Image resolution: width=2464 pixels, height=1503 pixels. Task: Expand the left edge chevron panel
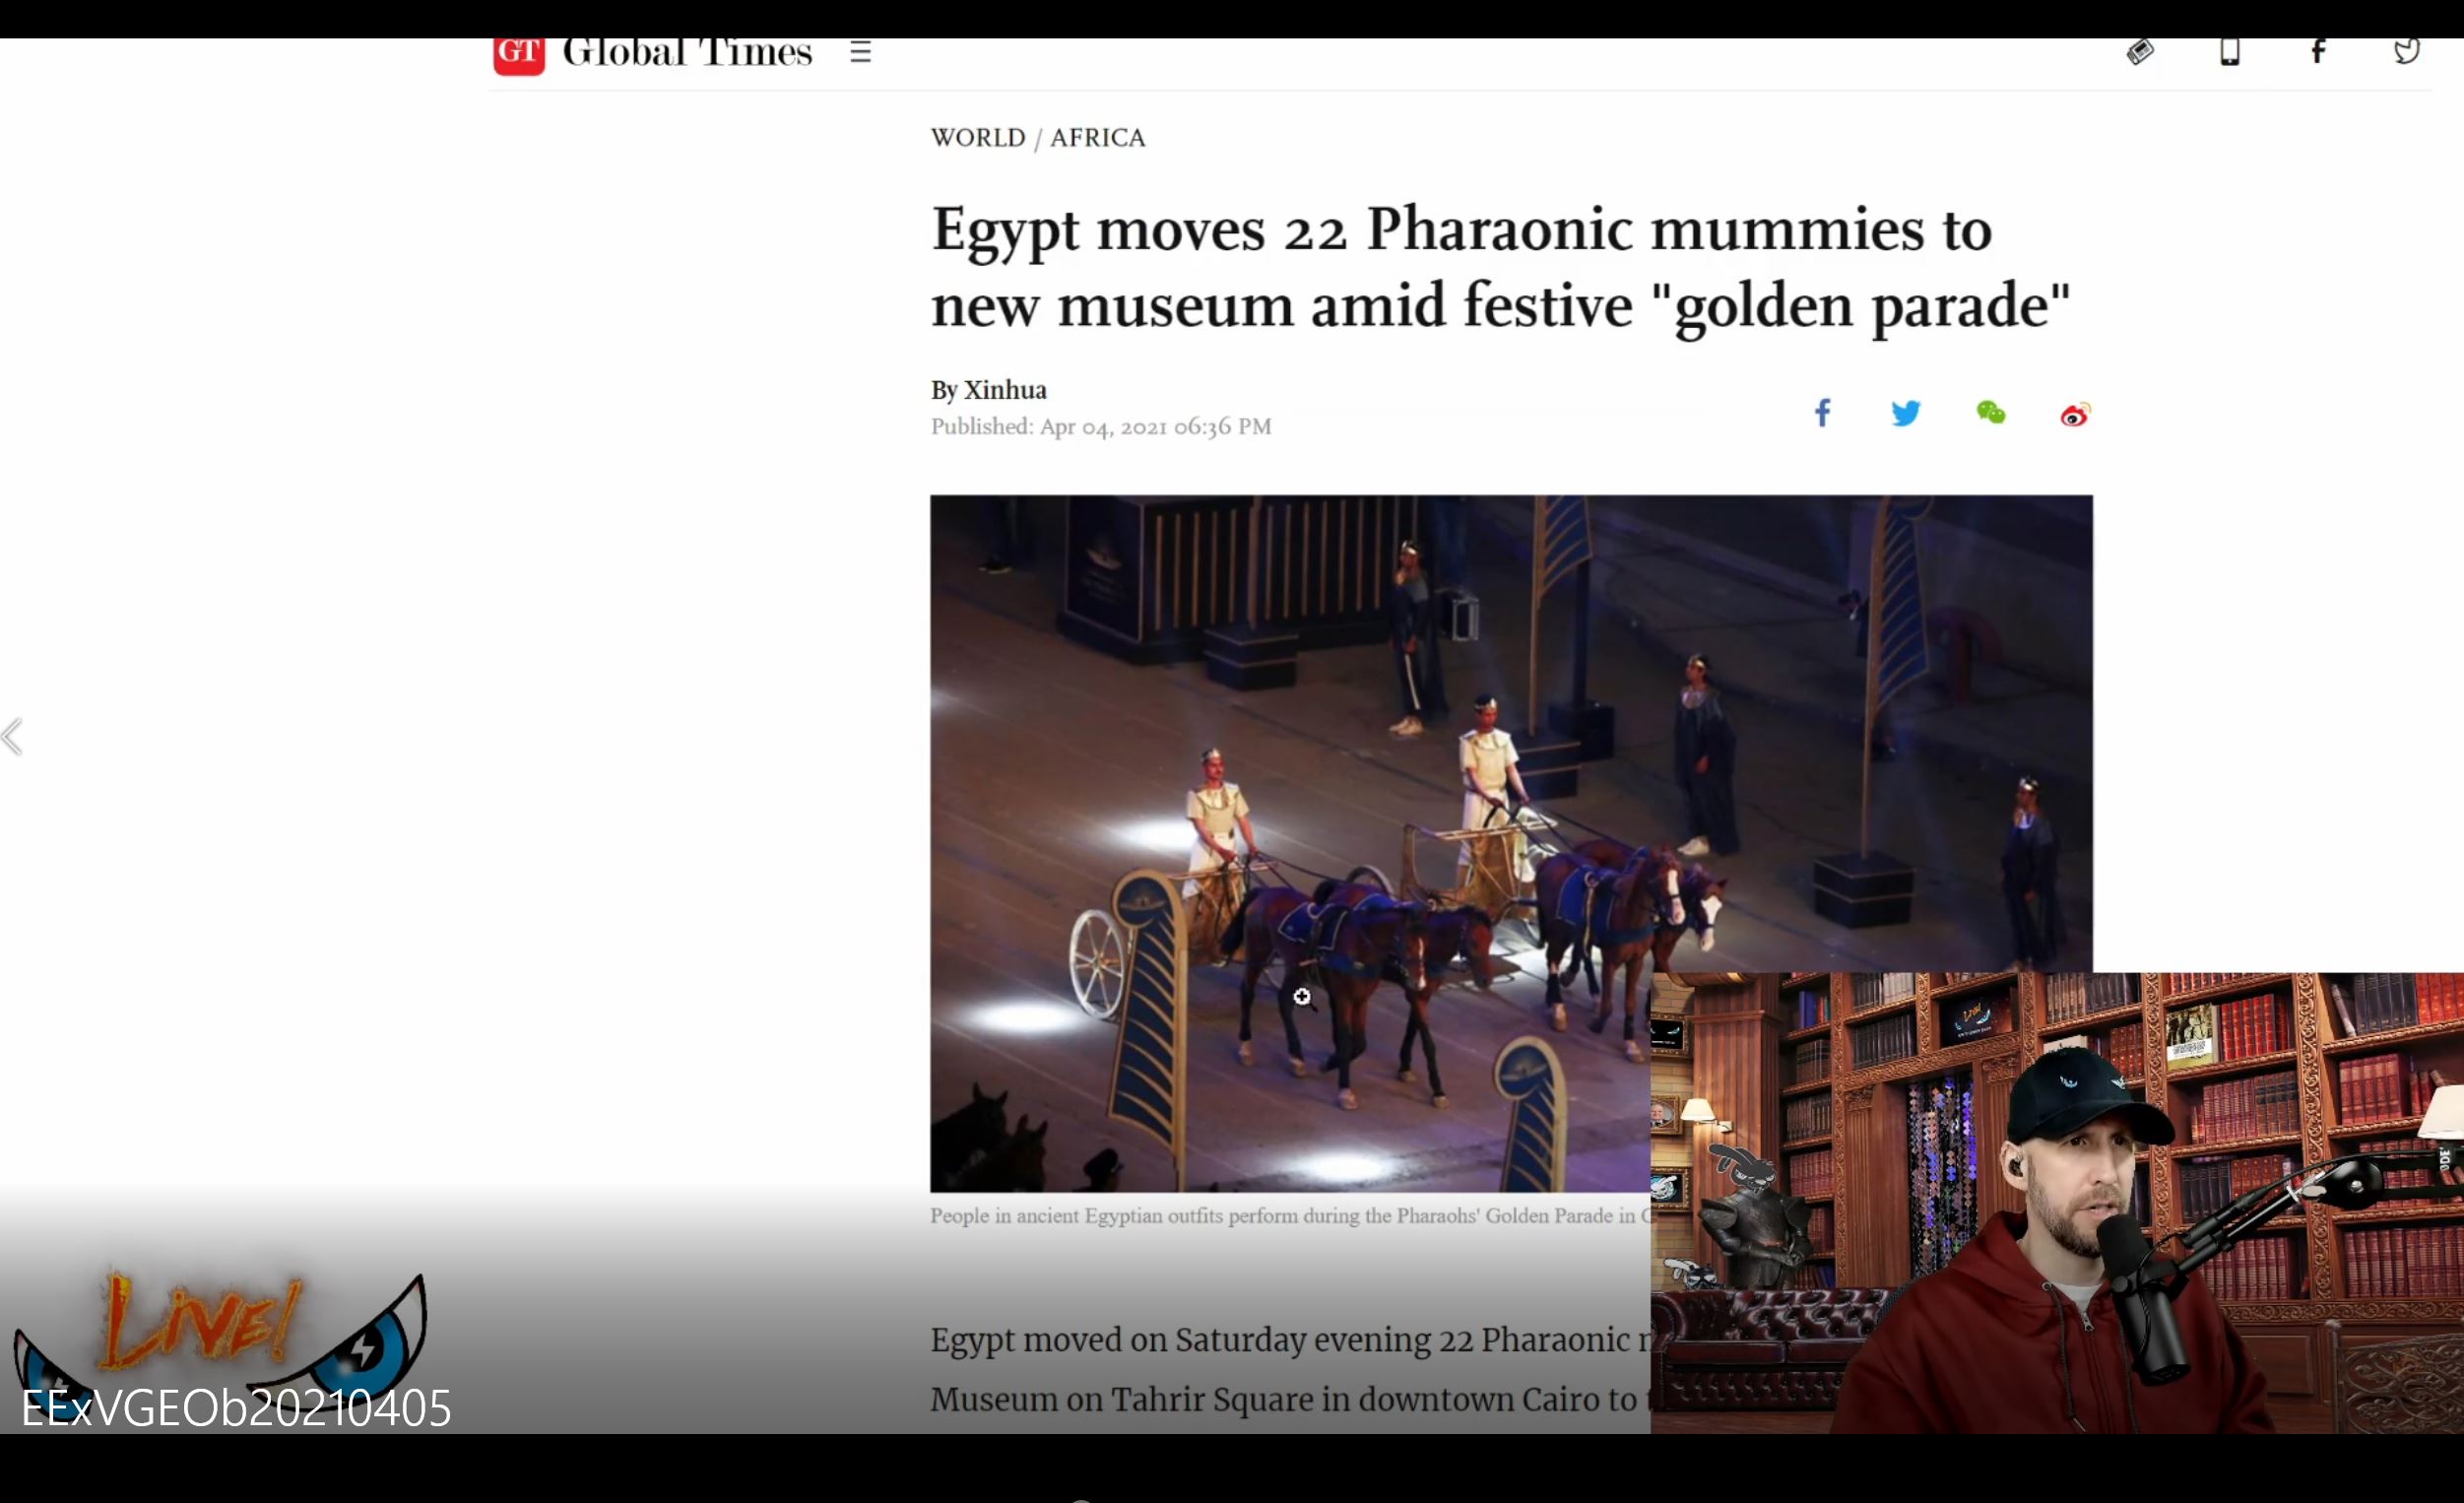click(12, 737)
